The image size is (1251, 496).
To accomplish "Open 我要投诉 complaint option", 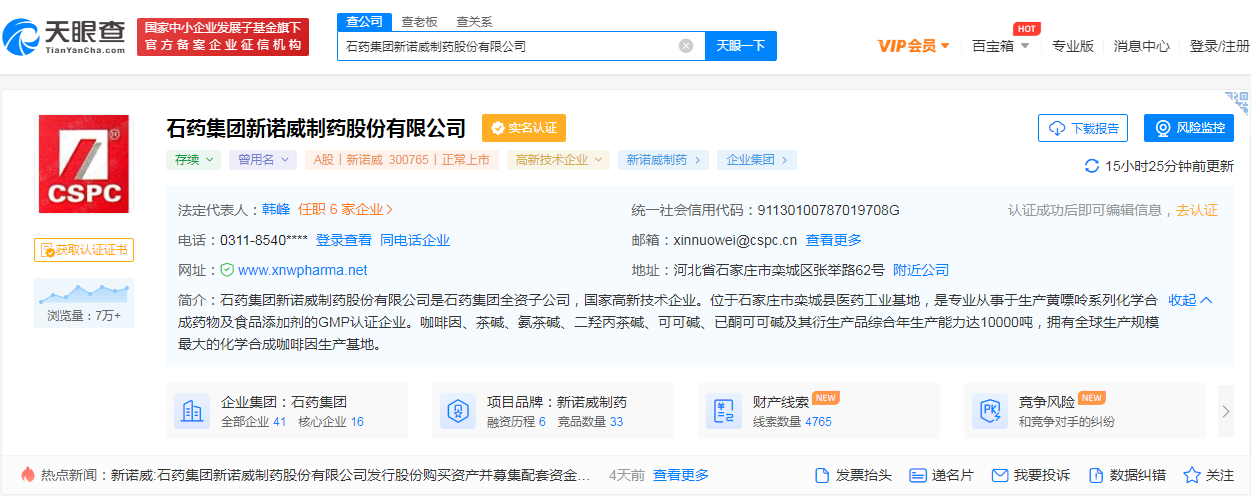I will 1031,475.
